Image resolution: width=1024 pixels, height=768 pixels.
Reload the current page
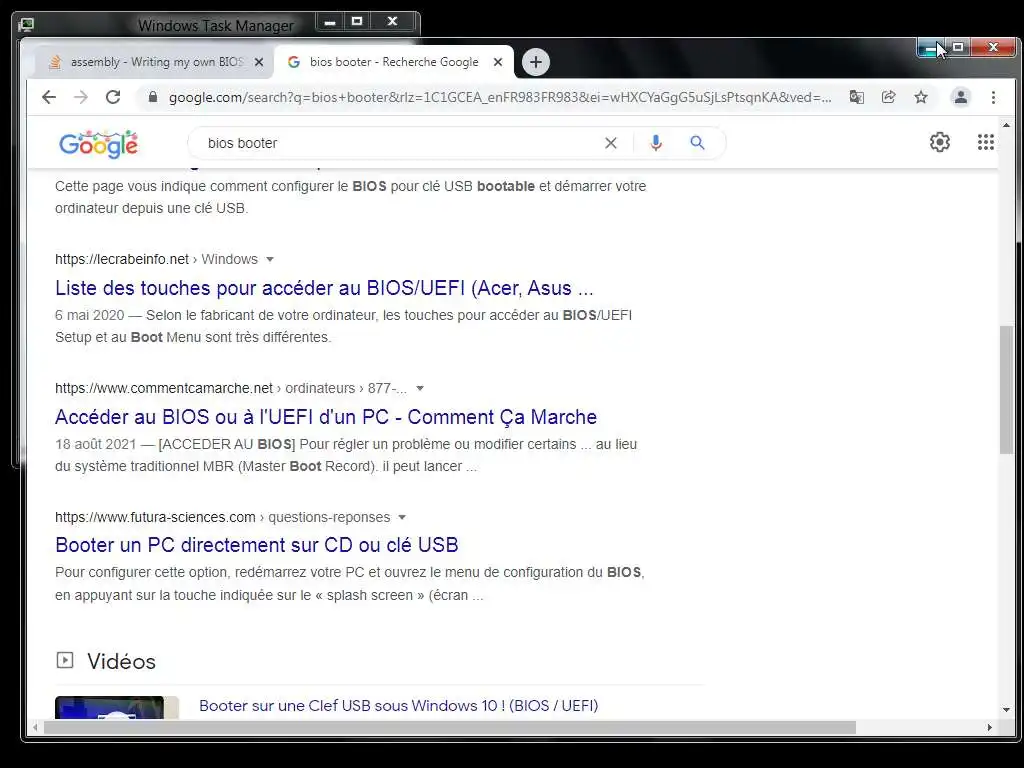coord(113,97)
